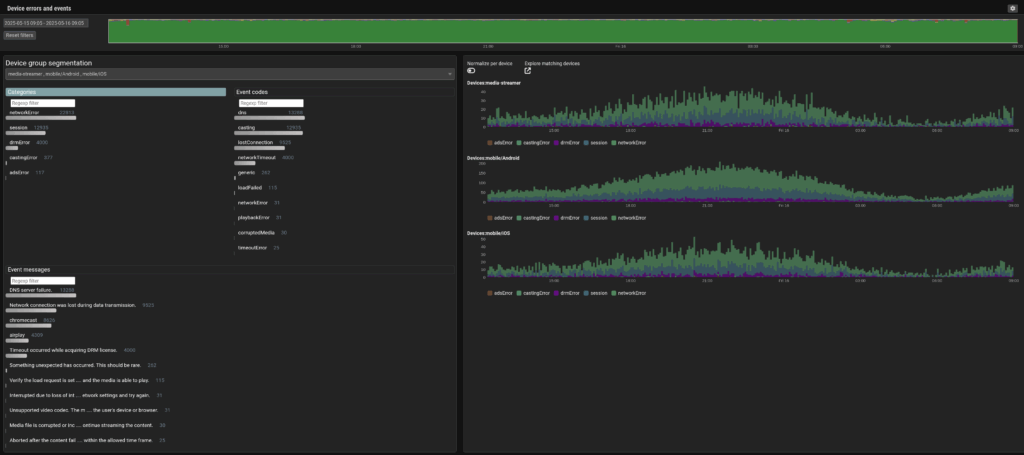Toggle the Normalize per device switch
This screenshot has height=455, width=1024.
click(x=472, y=71)
